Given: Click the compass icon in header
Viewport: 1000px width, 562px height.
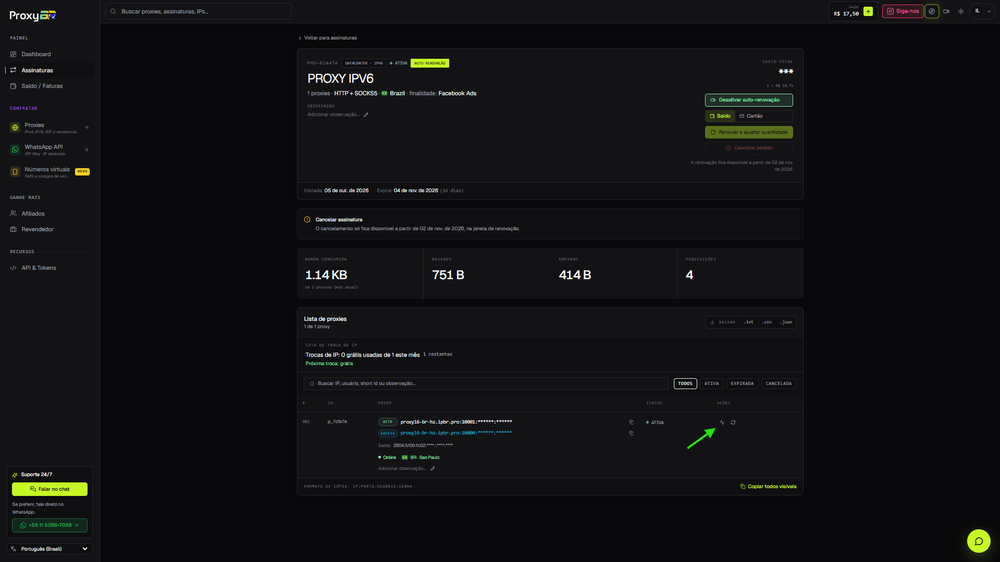Looking at the screenshot, I should click(932, 11).
